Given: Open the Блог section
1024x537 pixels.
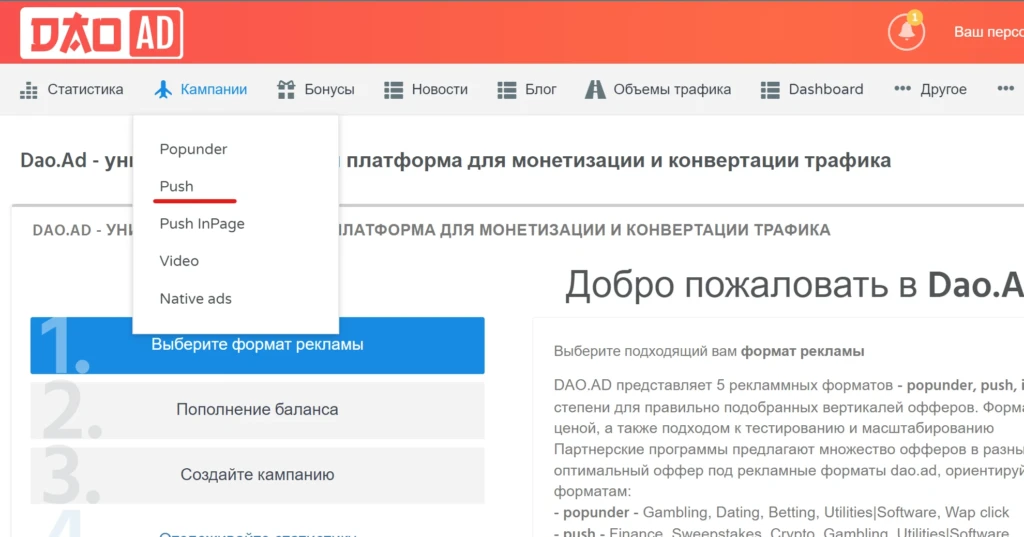Looking at the screenshot, I should [541, 90].
